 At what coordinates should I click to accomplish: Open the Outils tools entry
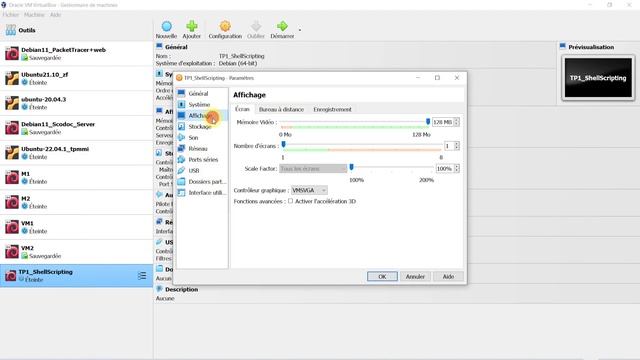point(20,30)
